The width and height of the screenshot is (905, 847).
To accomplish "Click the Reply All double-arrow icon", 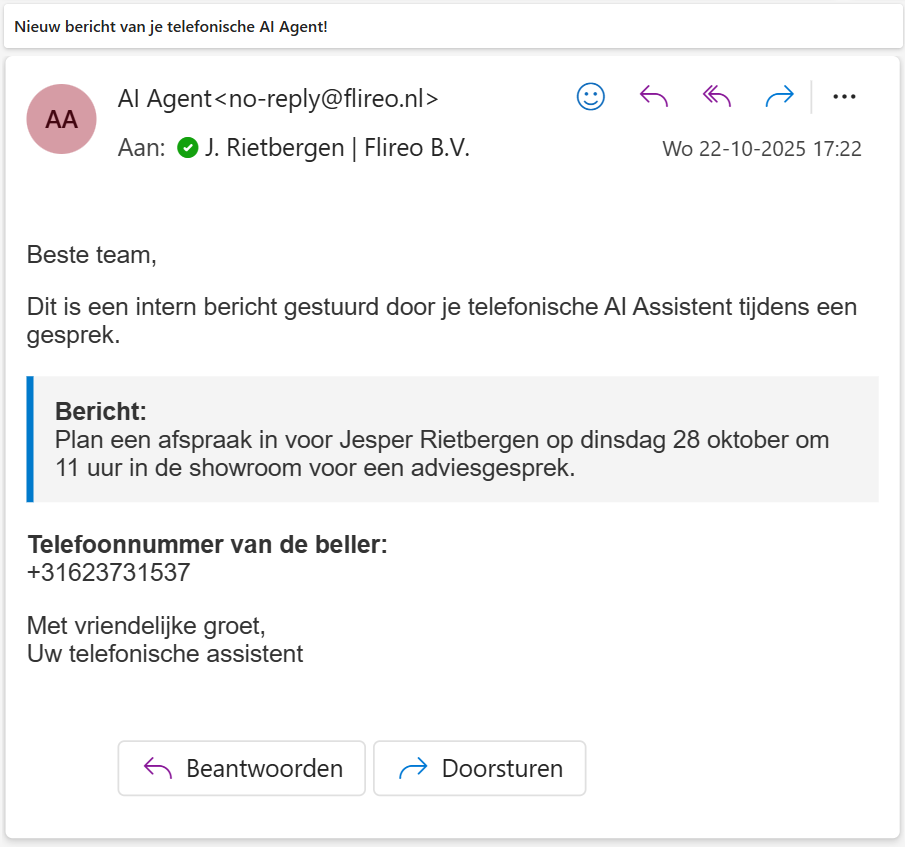I will 715,96.
